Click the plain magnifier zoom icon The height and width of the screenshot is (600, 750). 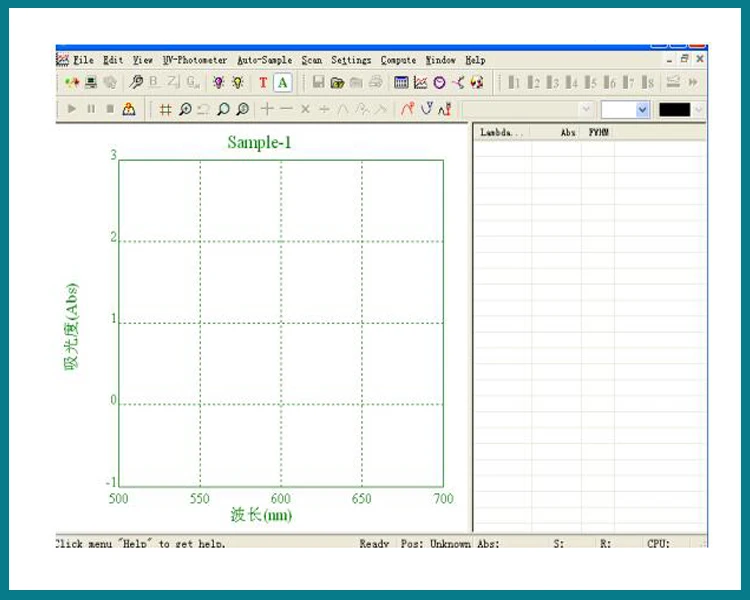223,110
